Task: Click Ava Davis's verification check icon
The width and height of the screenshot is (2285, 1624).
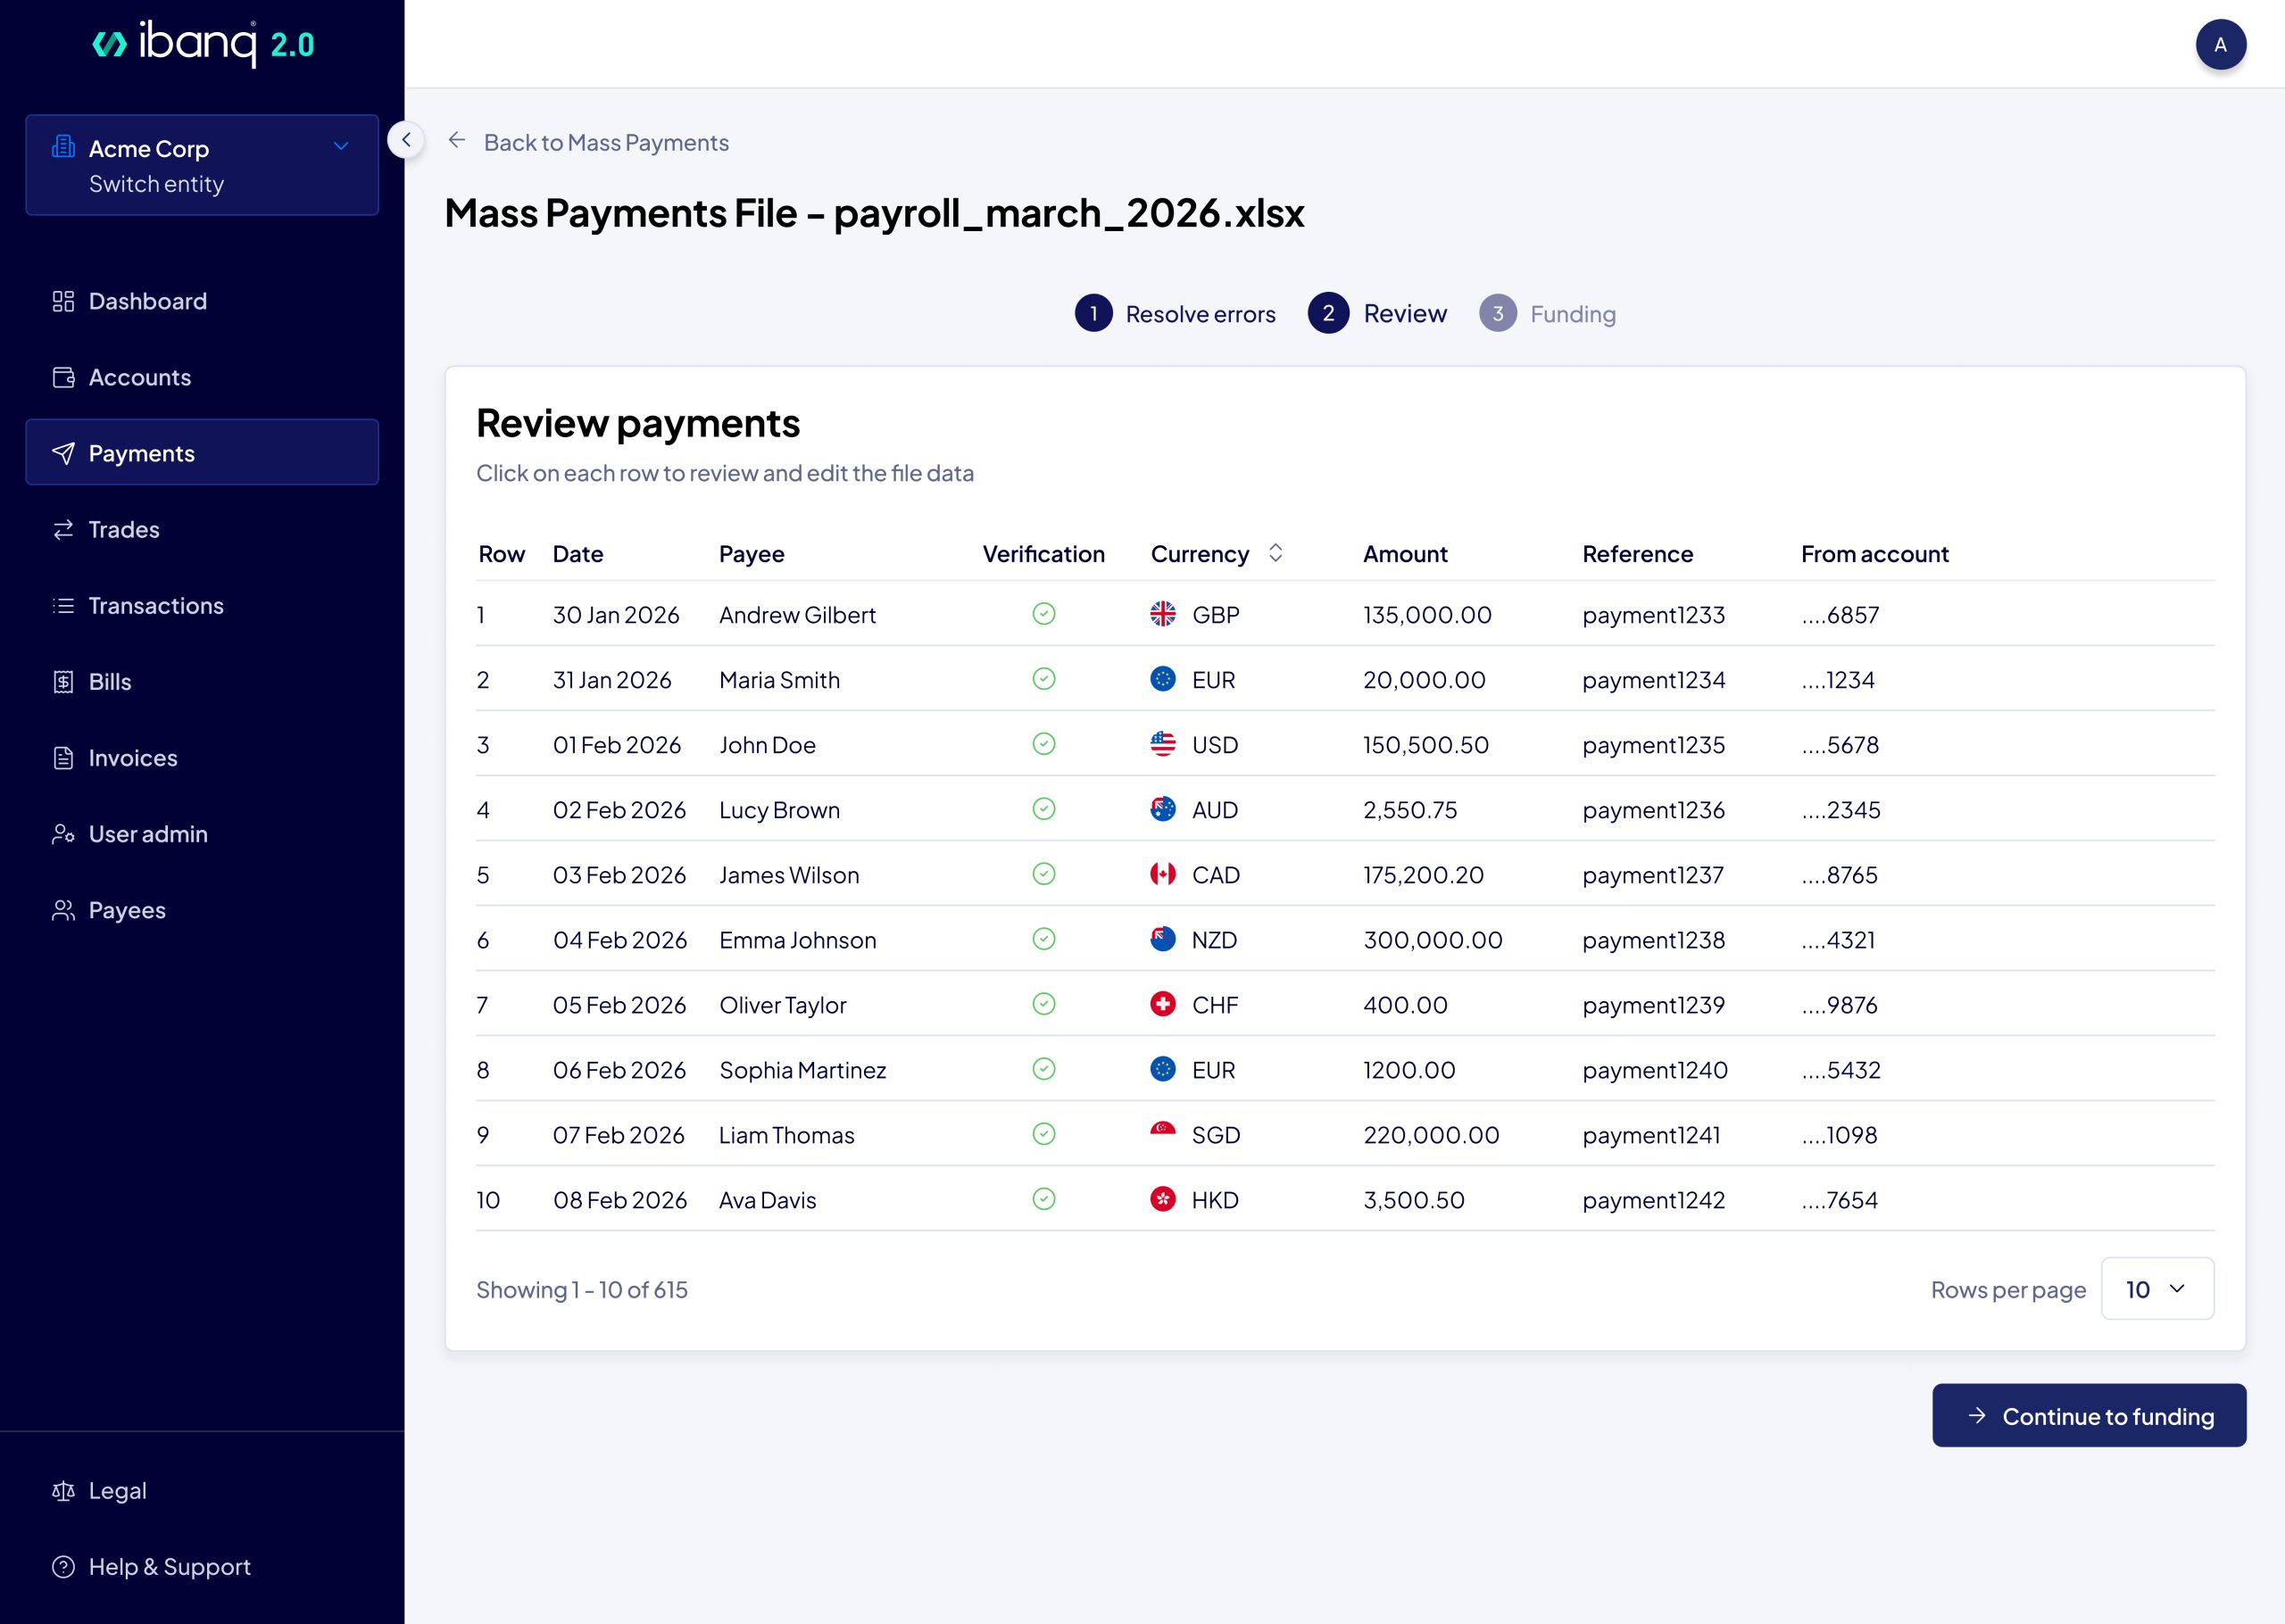Action: coord(1043,1199)
